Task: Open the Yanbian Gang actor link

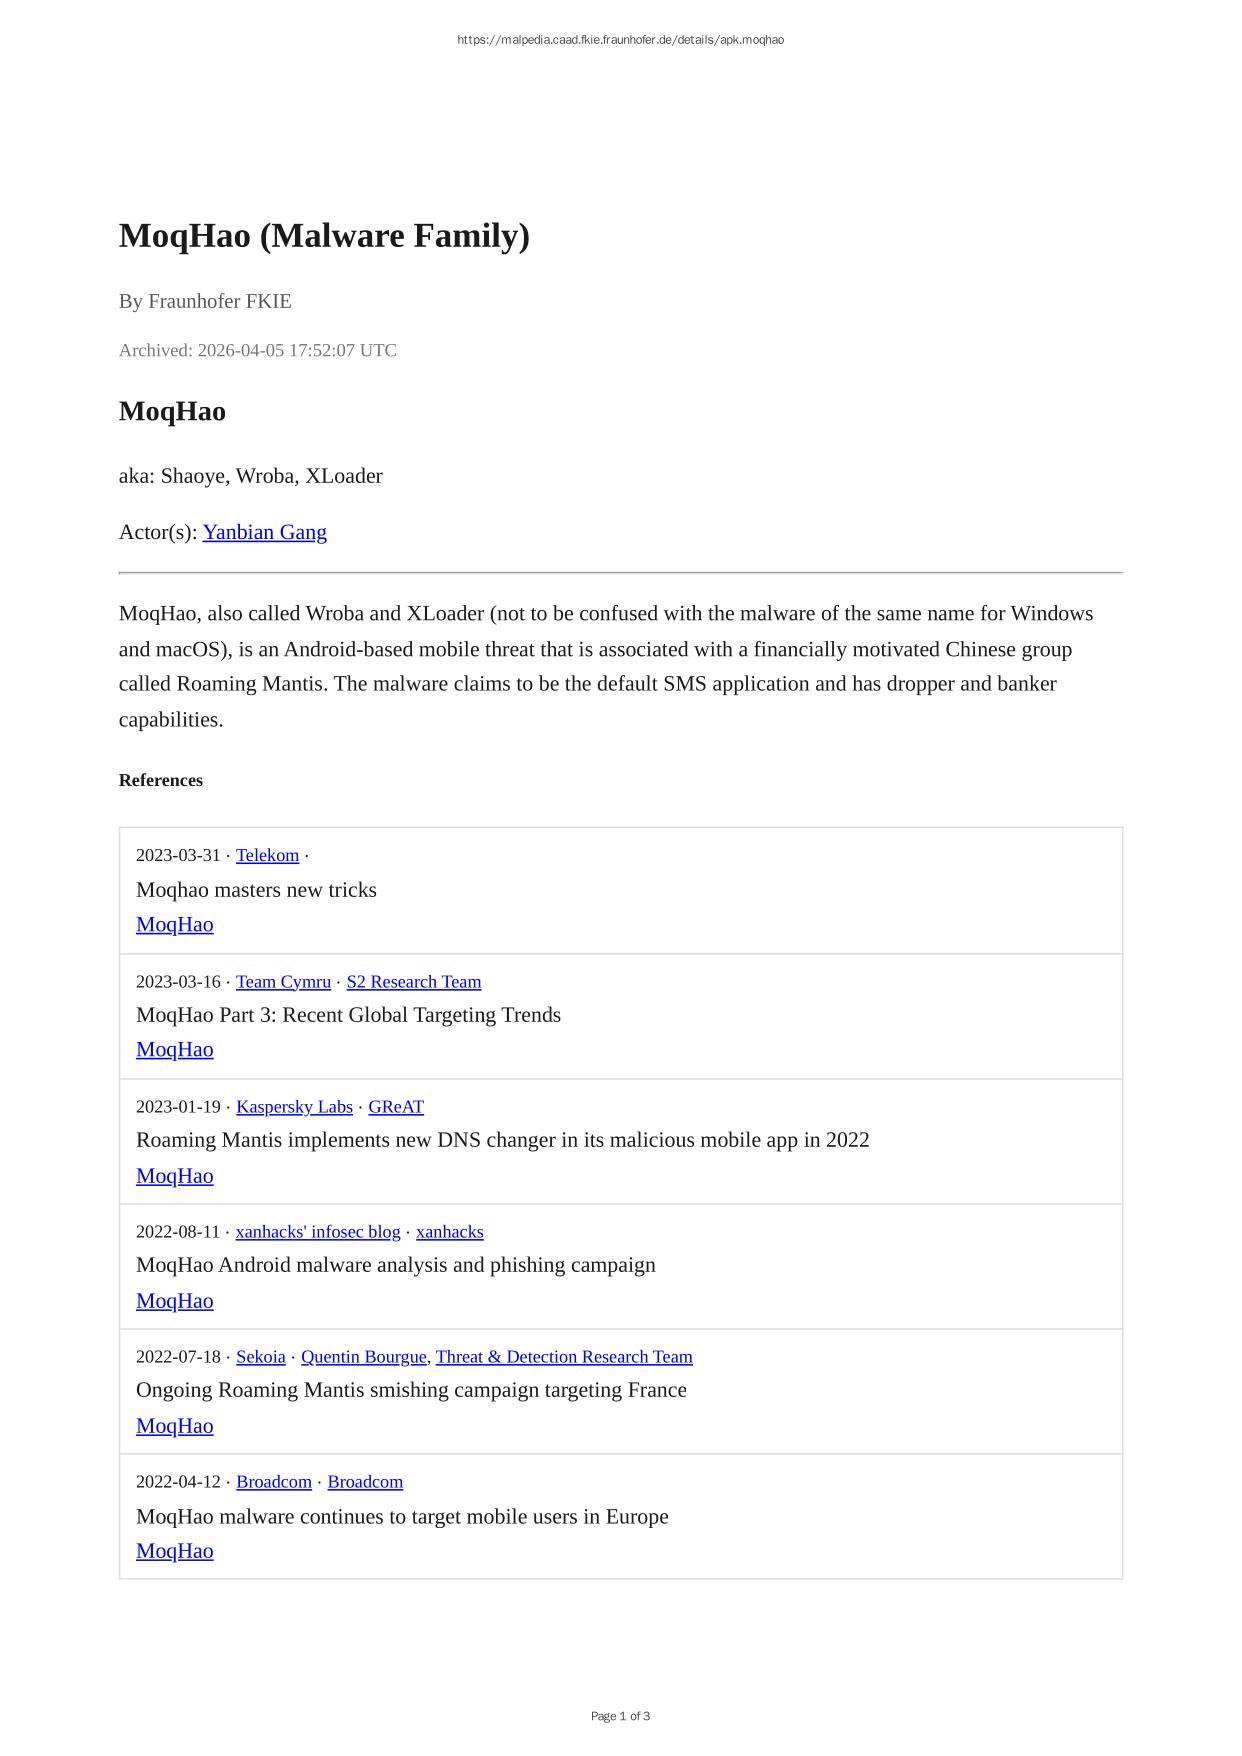Action: coord(264,532)
